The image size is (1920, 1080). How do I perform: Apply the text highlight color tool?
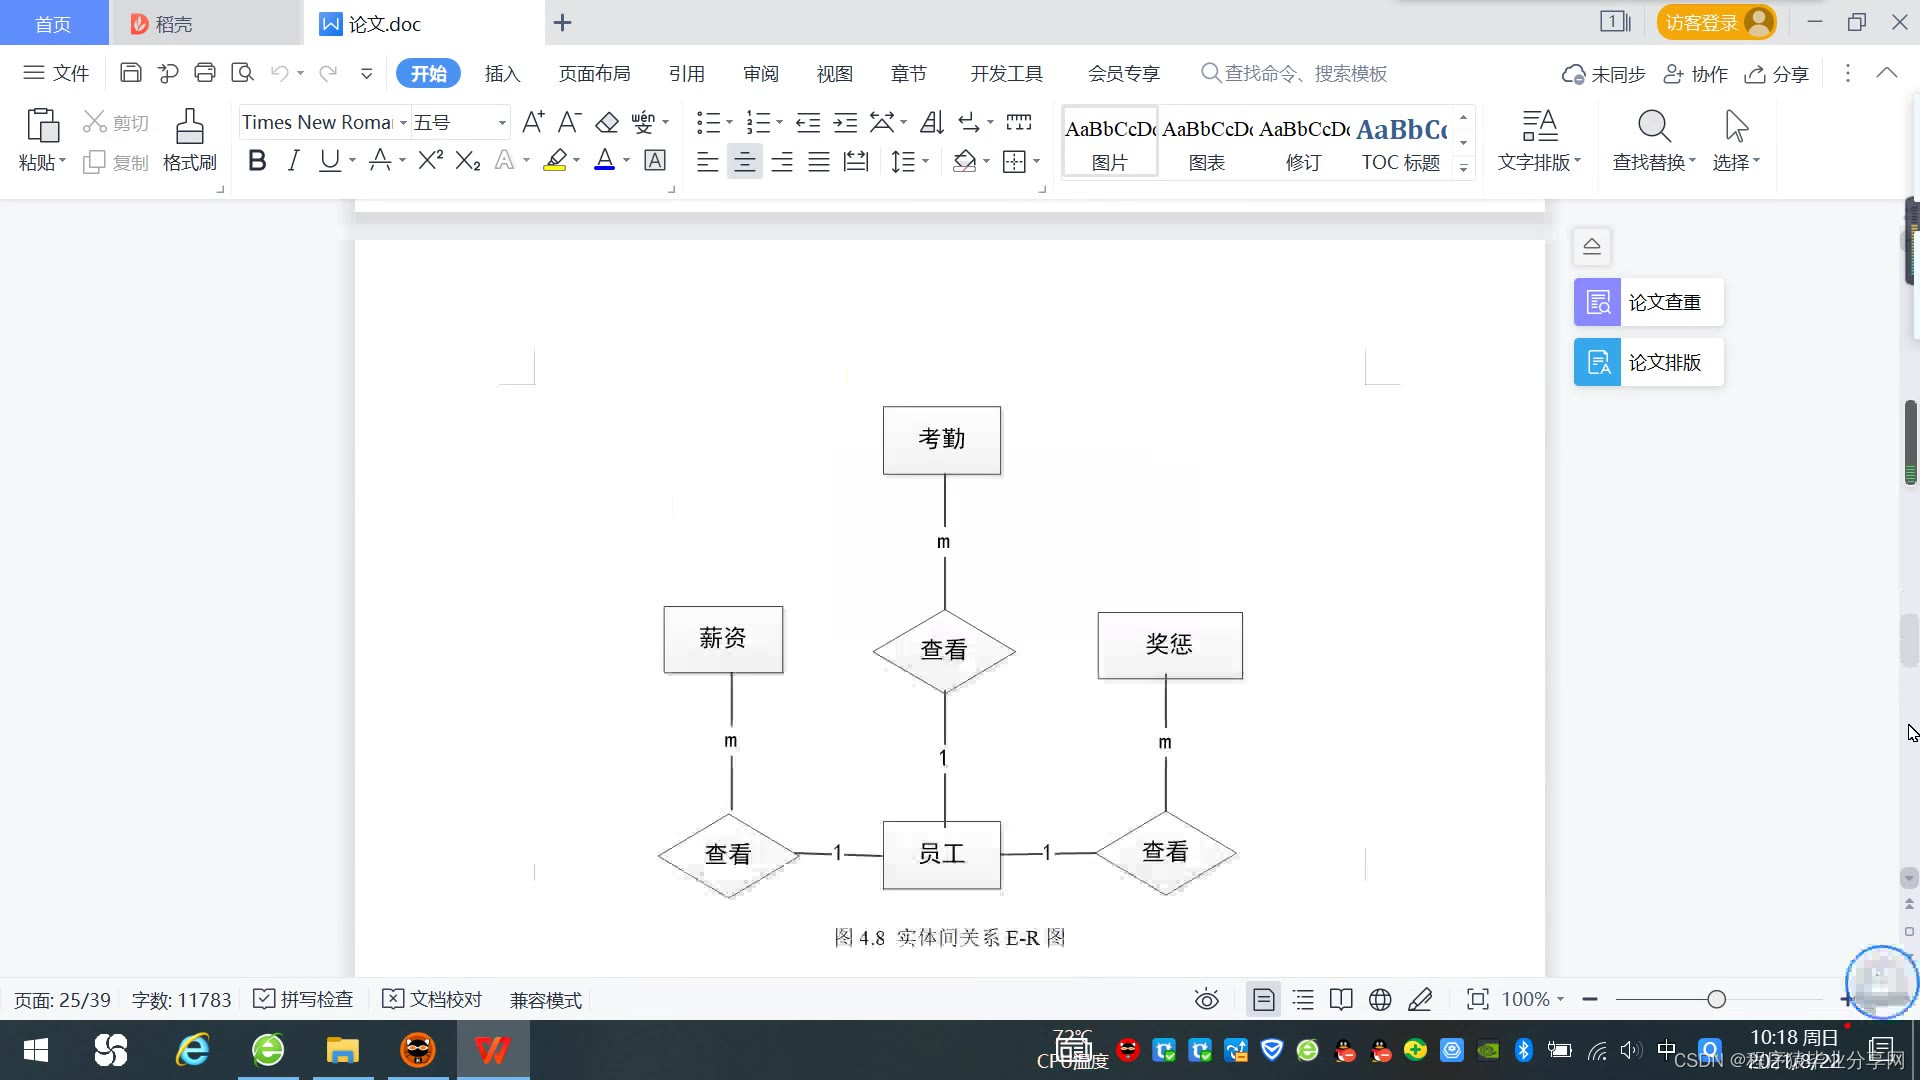[x=555, y=161]
